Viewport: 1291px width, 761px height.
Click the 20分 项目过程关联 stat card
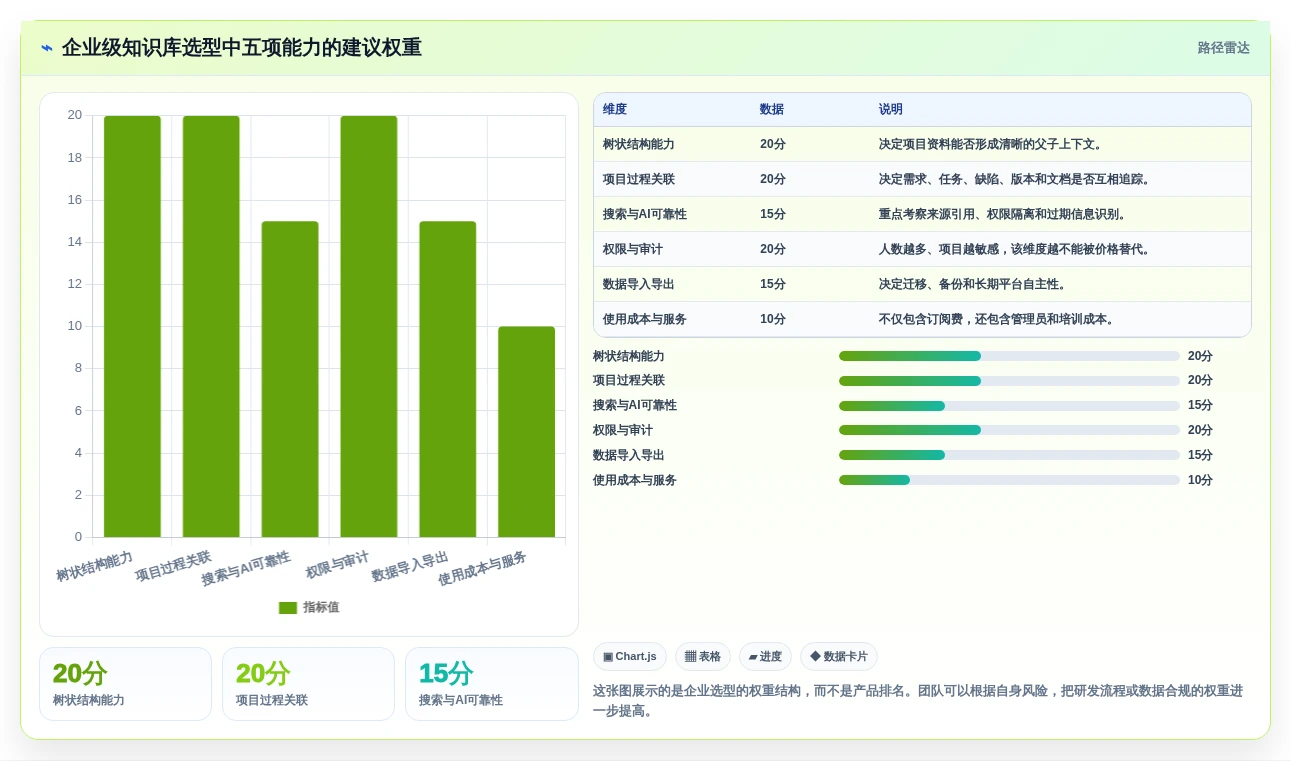[x=308, y=684]
